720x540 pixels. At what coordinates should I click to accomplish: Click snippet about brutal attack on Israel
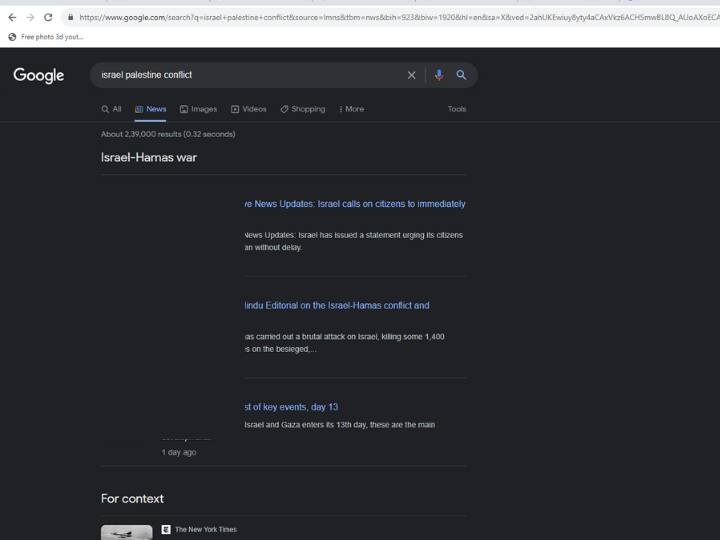[x=344, y=343]
